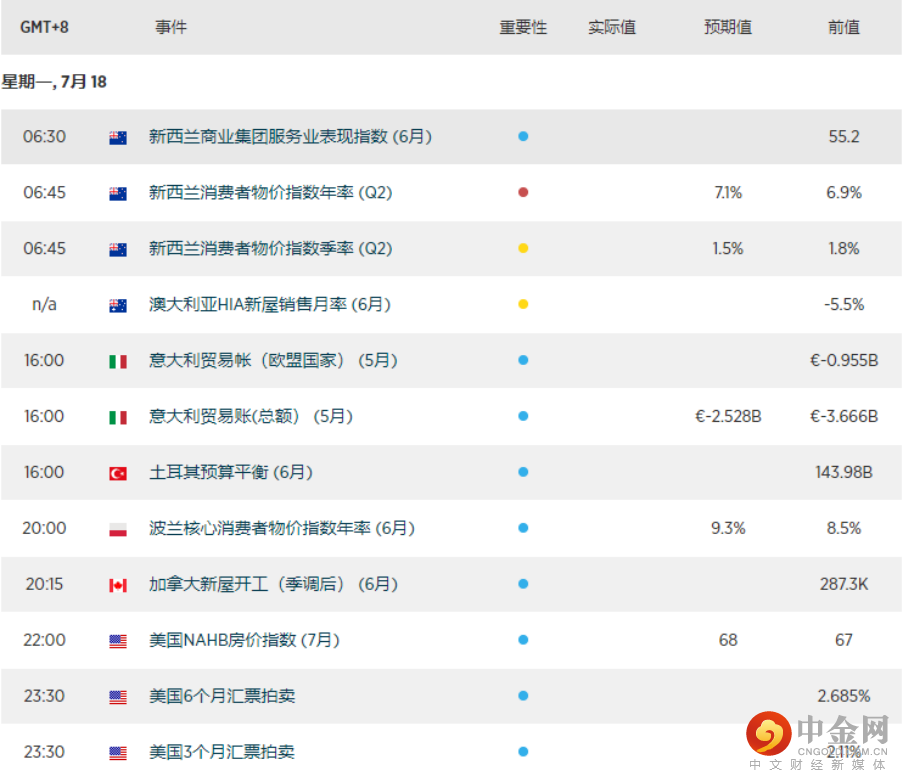Click US flag beside 美国6个月汇票拍卖

pos(118,697)
